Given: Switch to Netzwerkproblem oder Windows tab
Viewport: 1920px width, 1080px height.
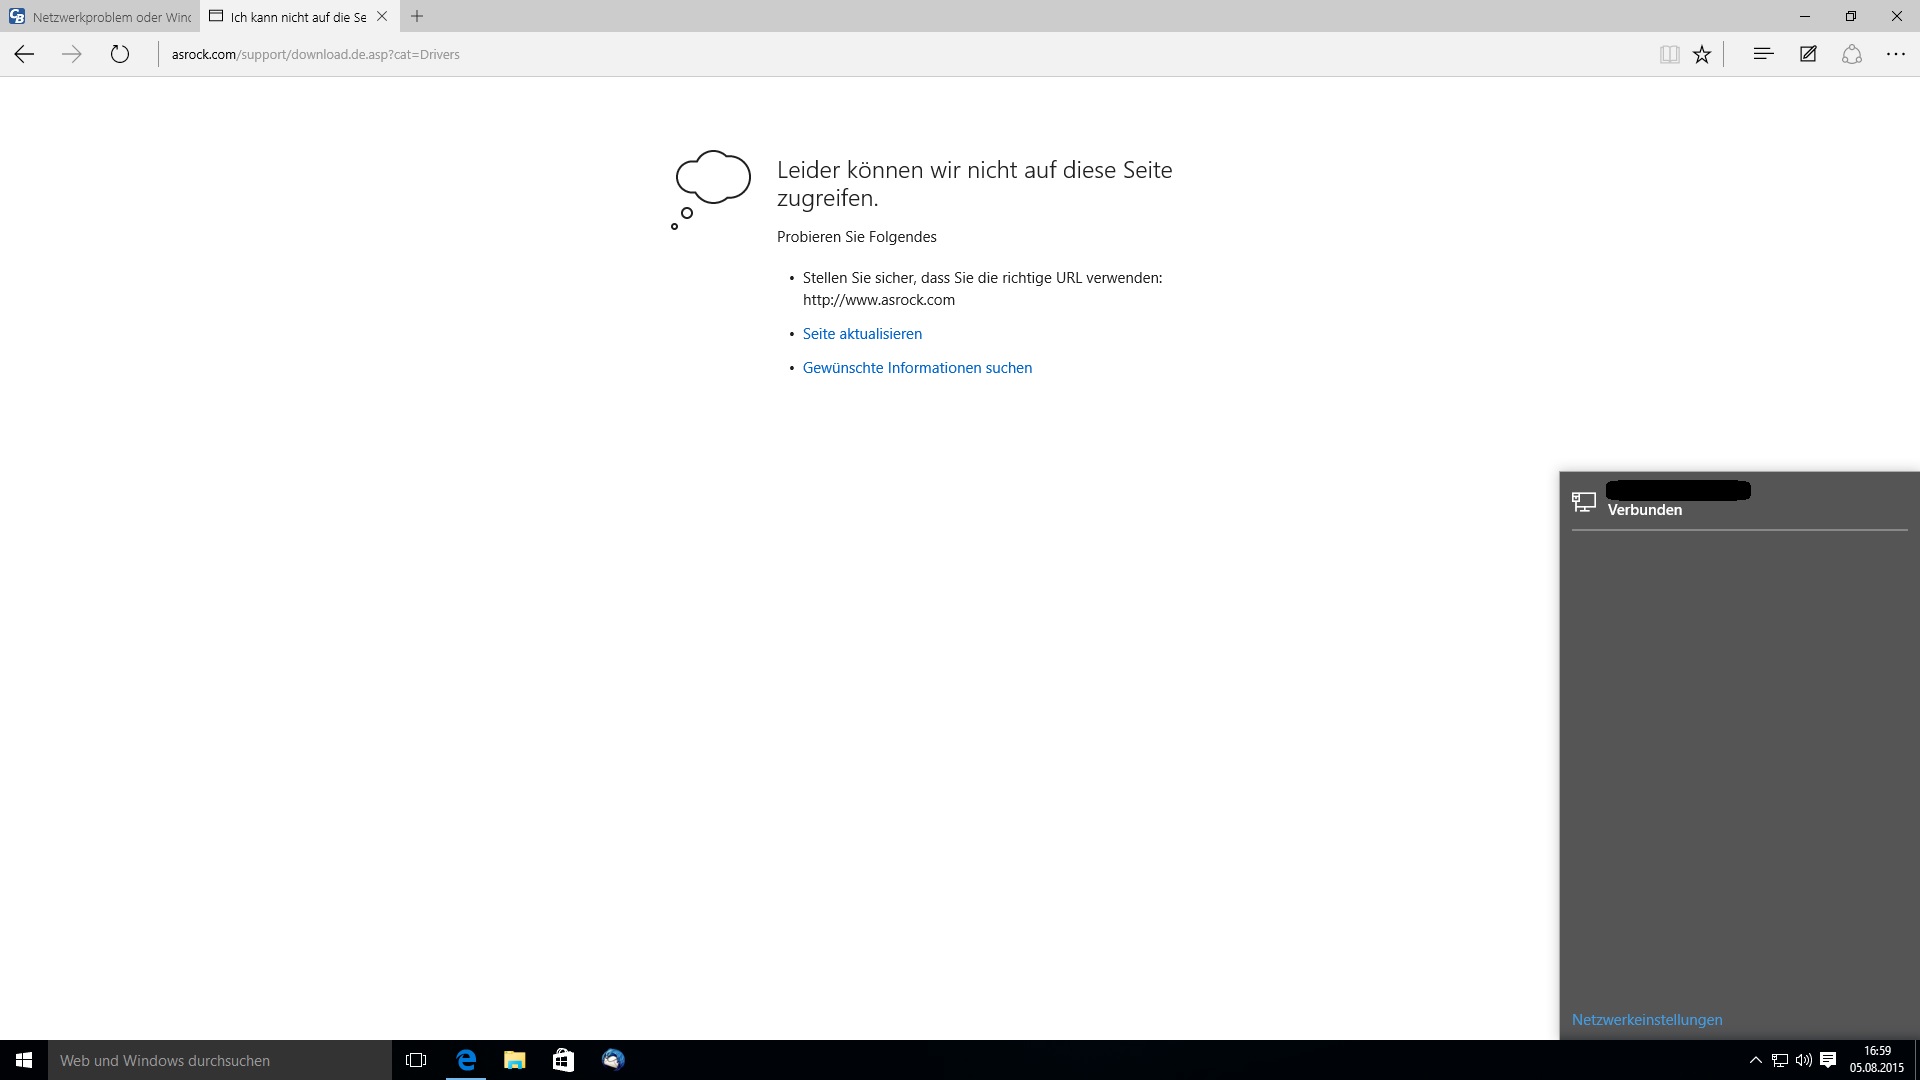Looking at the screenshot, I should click(x=100, y=17).
